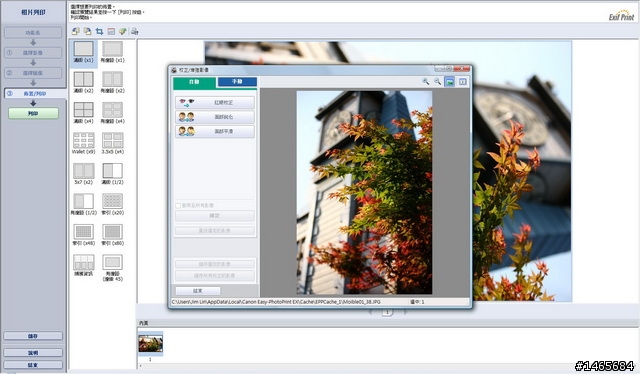Open the Menu (功能表) step in sidebar

click(x=33, y=32)
